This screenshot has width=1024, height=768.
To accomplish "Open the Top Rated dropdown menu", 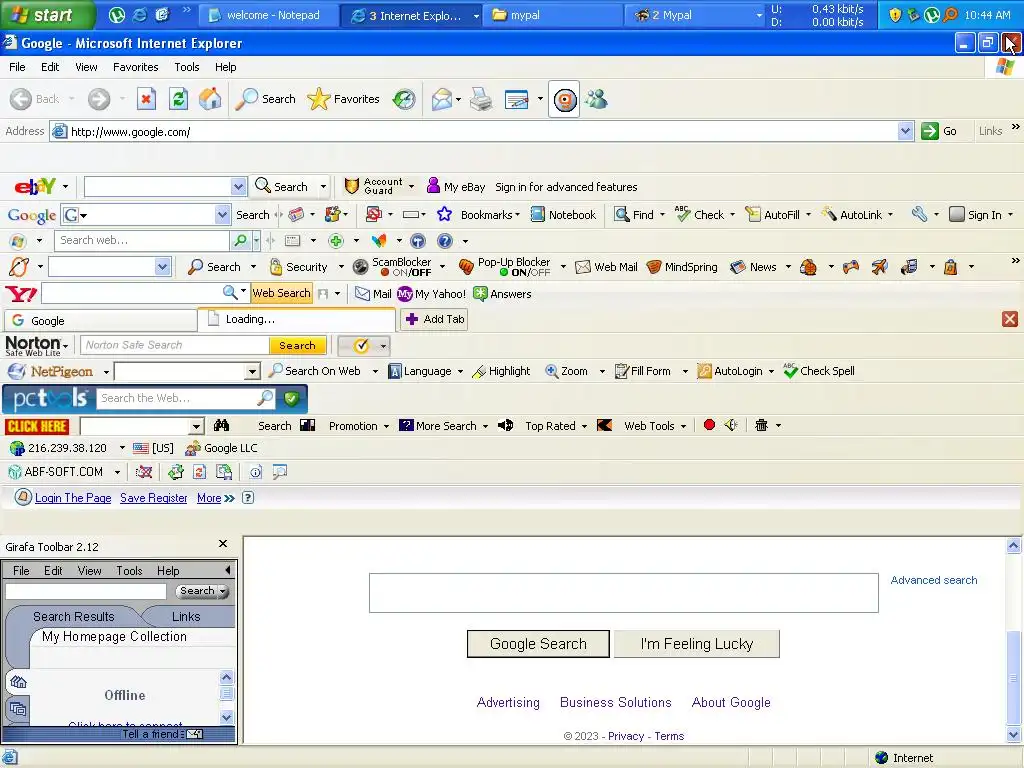I will [x=556, y=426].
